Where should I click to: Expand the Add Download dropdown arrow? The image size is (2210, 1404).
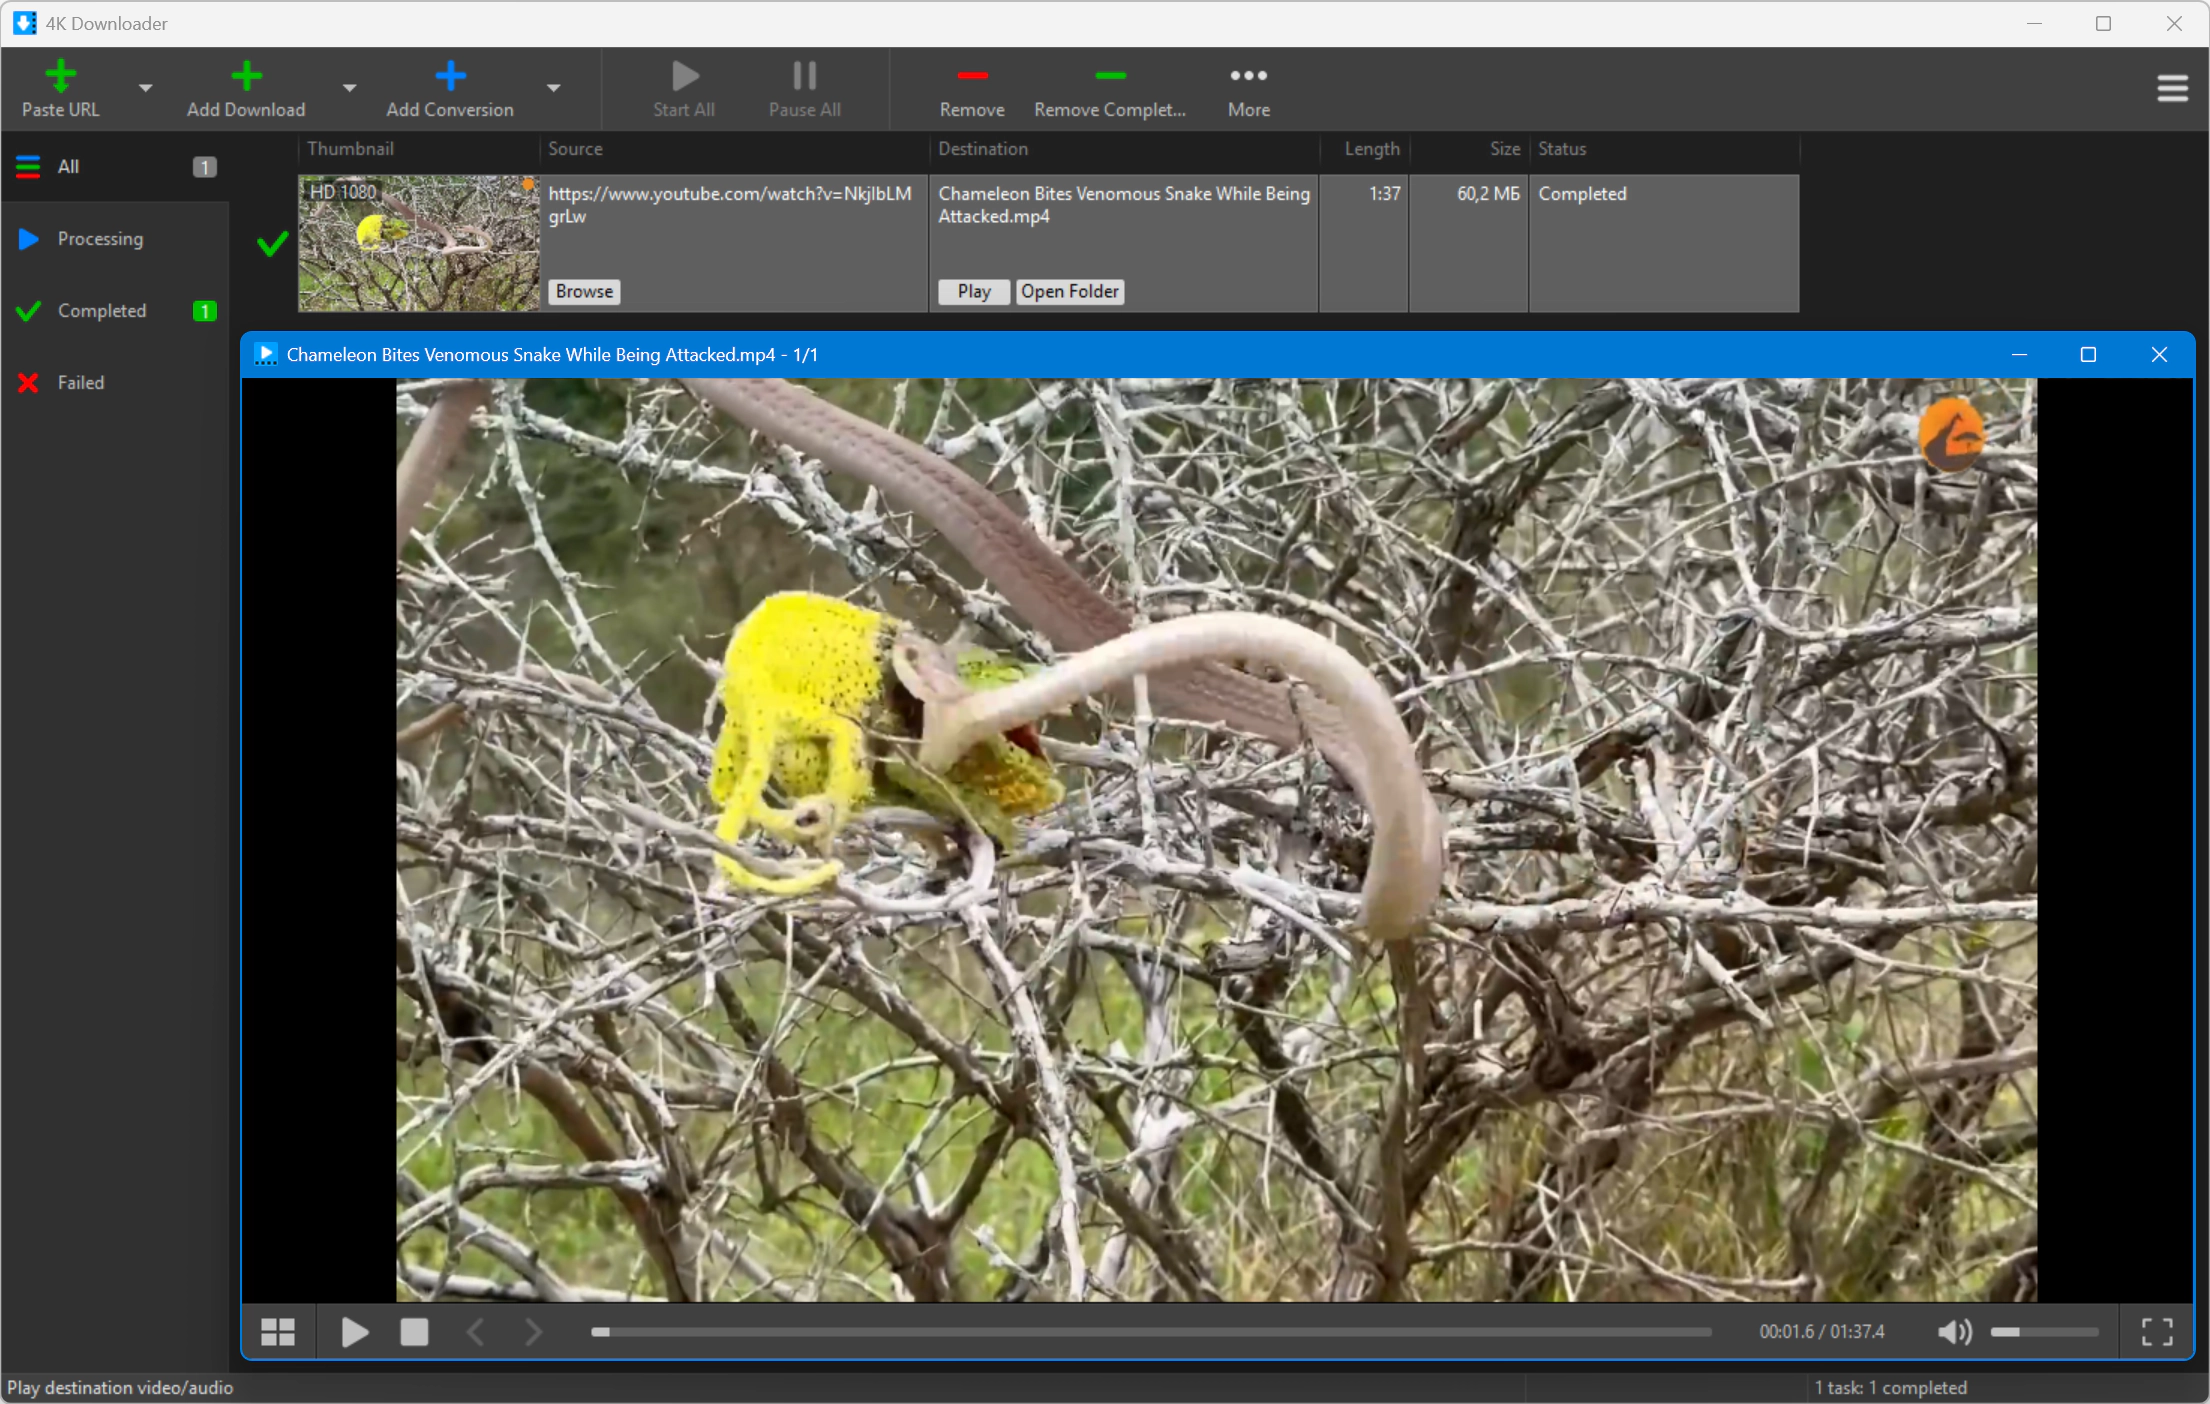point(349,88)
